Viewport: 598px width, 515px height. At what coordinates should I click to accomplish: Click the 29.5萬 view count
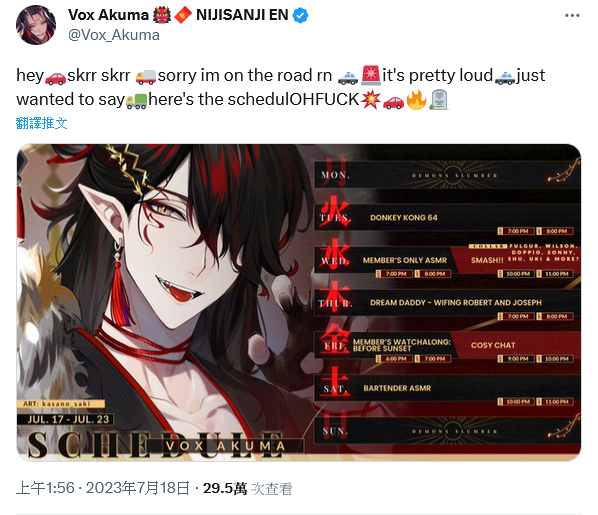pyautogui.click(x=225, y=488)
